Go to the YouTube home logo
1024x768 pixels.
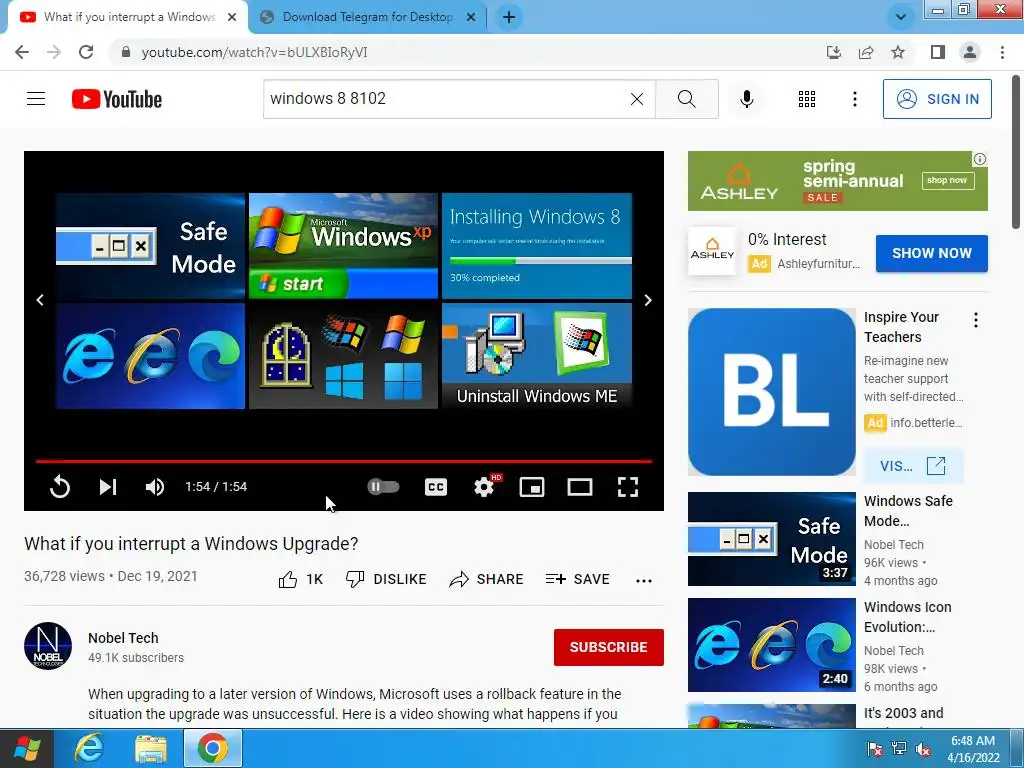pos(117,99)
